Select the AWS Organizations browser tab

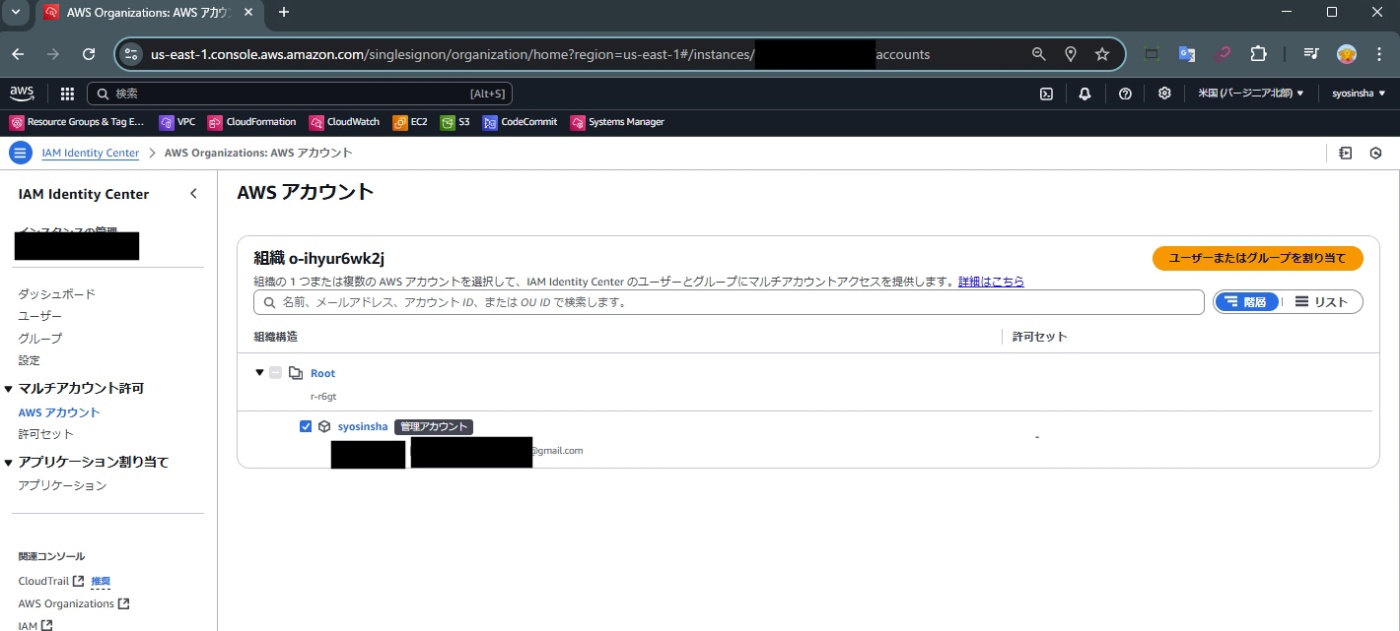[x=148, y=12]
